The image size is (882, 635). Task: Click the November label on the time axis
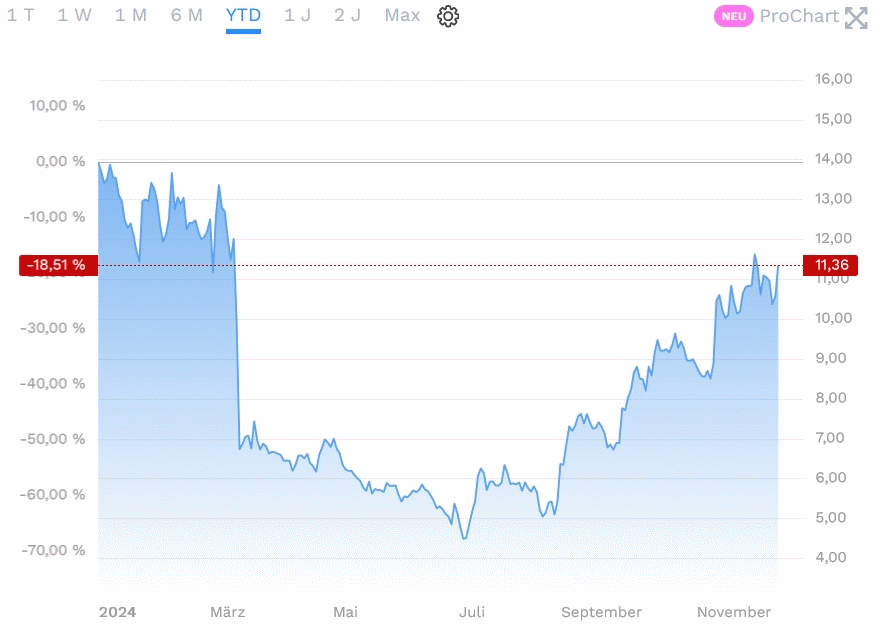coord(734,612)
